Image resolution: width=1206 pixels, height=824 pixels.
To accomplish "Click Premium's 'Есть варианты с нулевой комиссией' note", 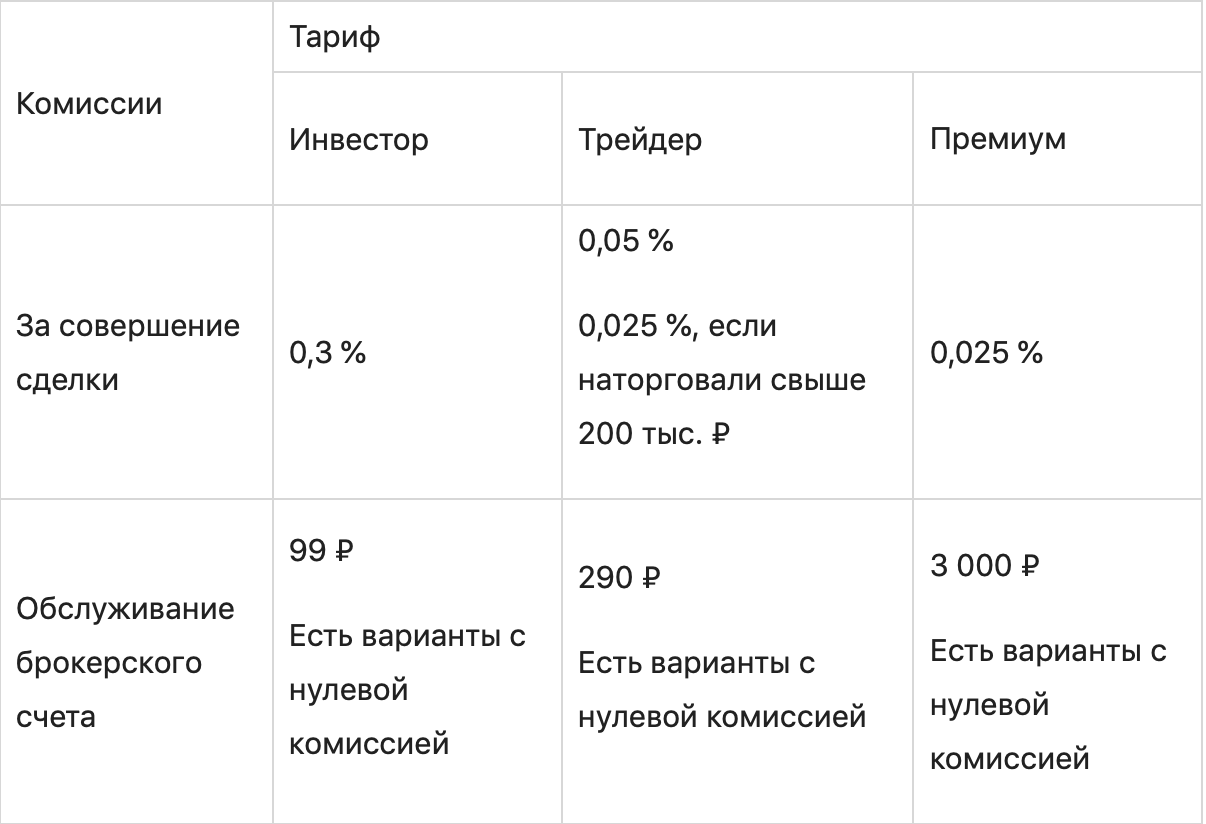I will coord(1048,705).
